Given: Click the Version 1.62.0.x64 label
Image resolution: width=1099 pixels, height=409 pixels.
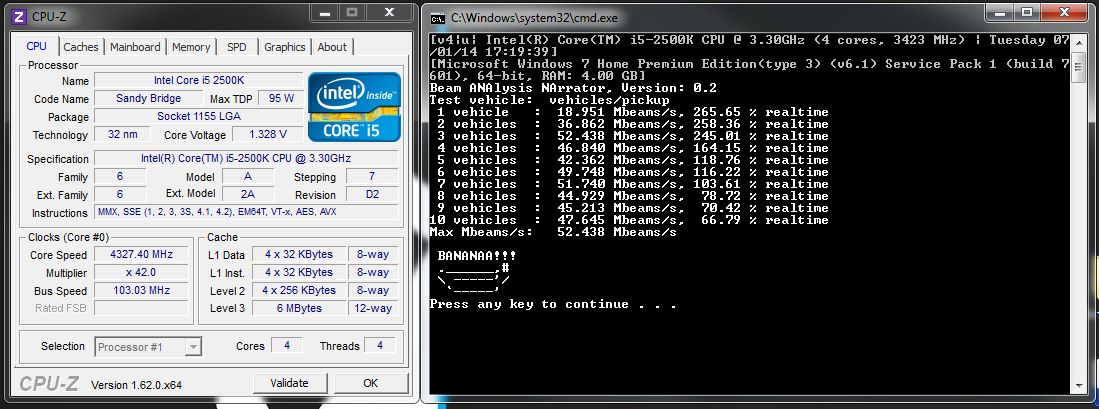Looking at the screenshot, I should point(137,384).
